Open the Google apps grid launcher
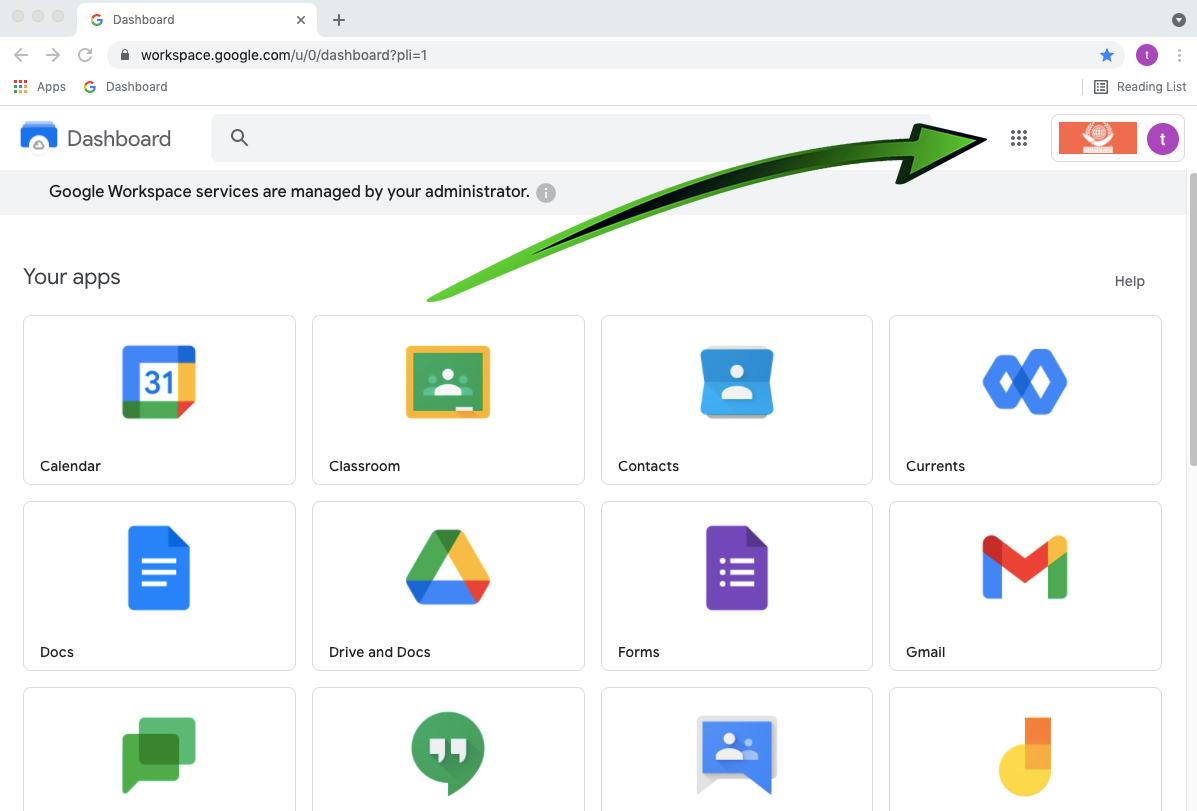 coord(1018,138)
